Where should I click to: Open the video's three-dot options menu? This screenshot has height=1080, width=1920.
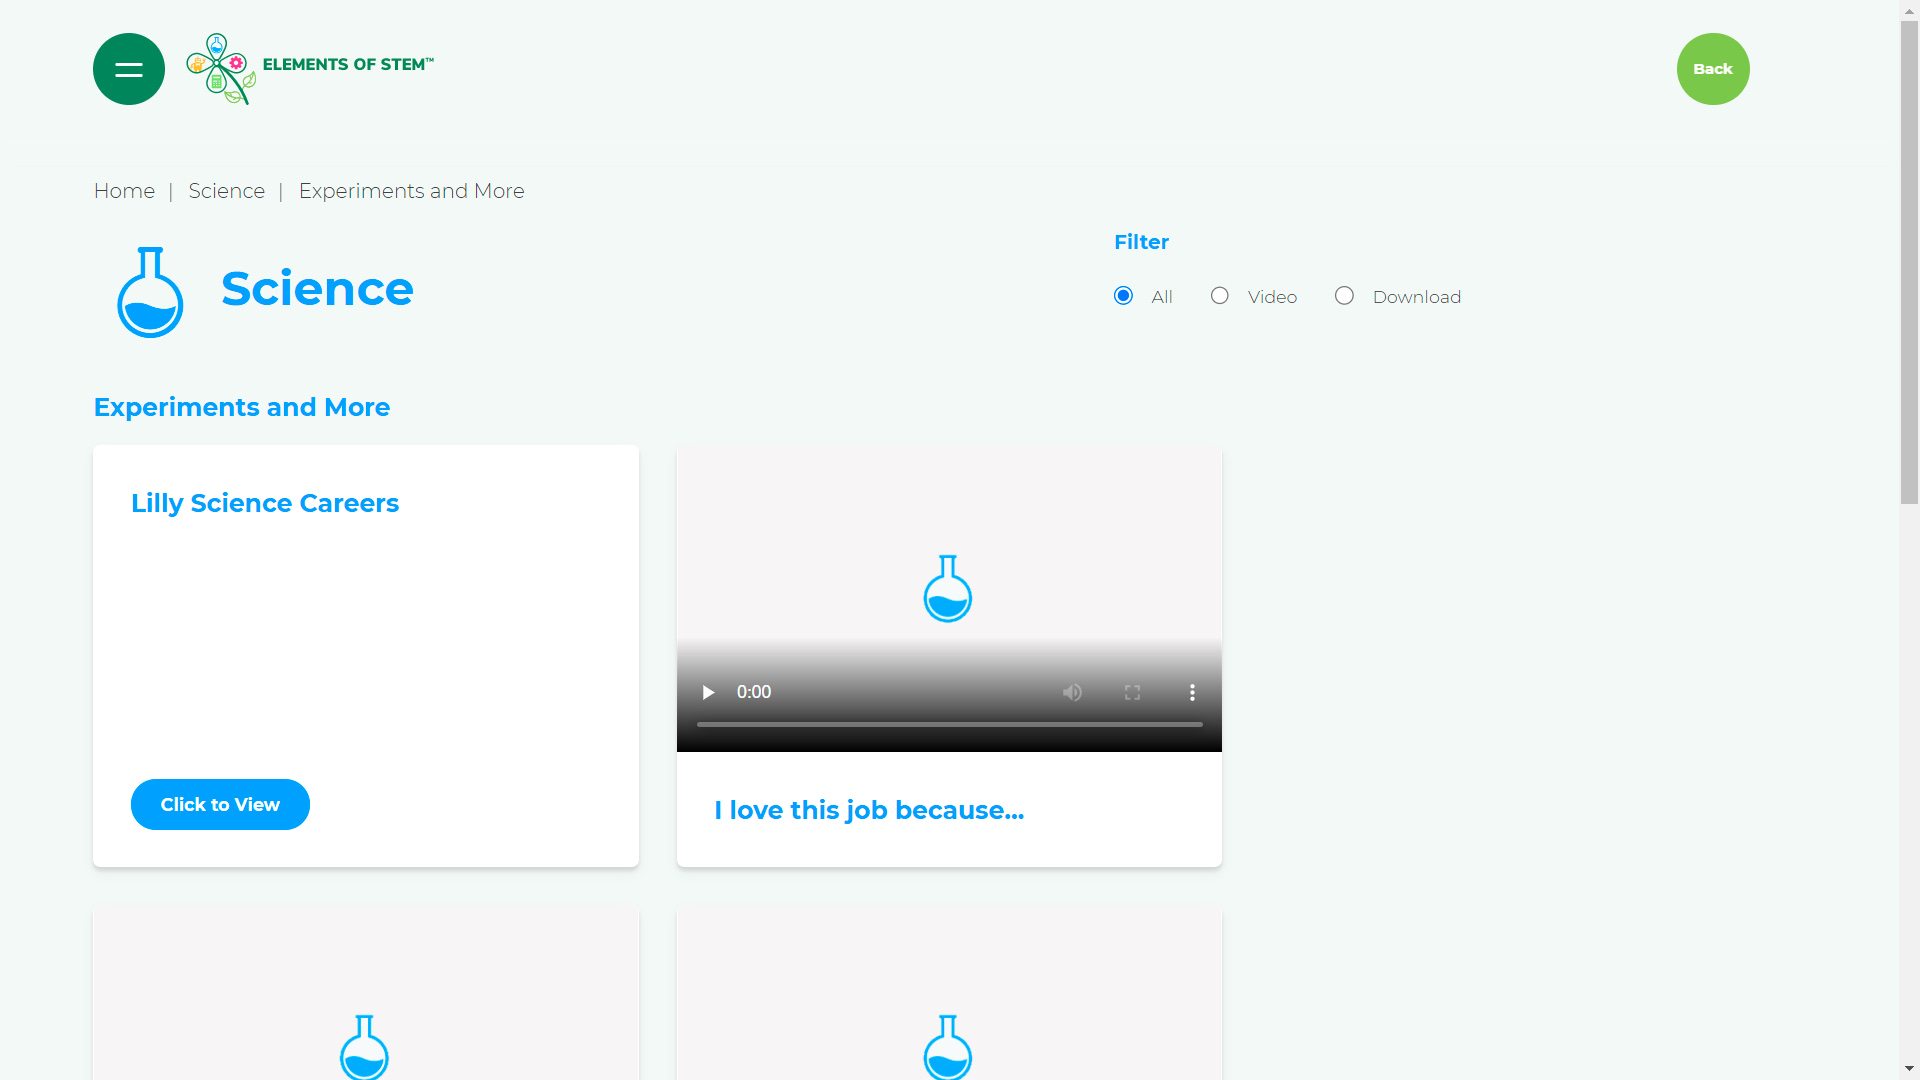point(1192,692)
